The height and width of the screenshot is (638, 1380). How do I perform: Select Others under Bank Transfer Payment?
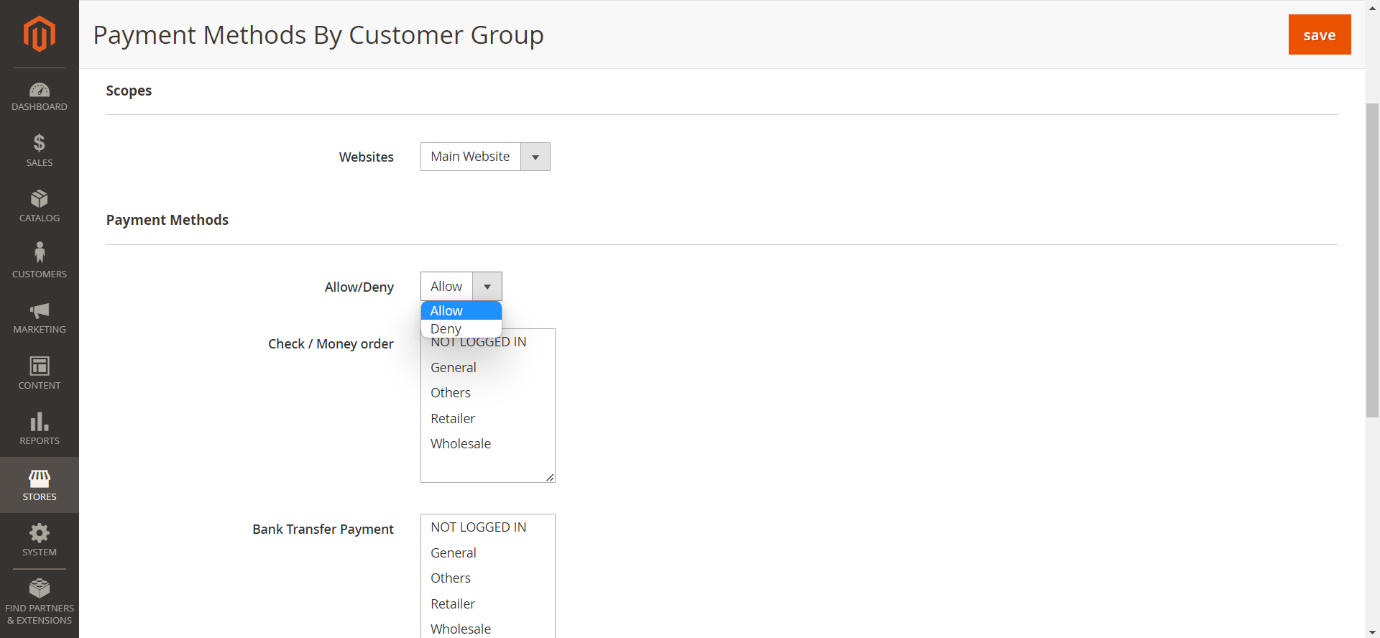click(451, 578)
